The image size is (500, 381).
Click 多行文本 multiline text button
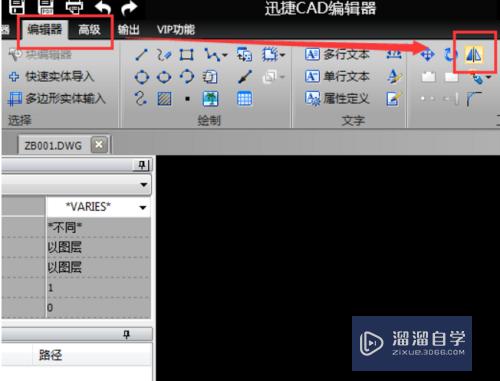(337, 54)
